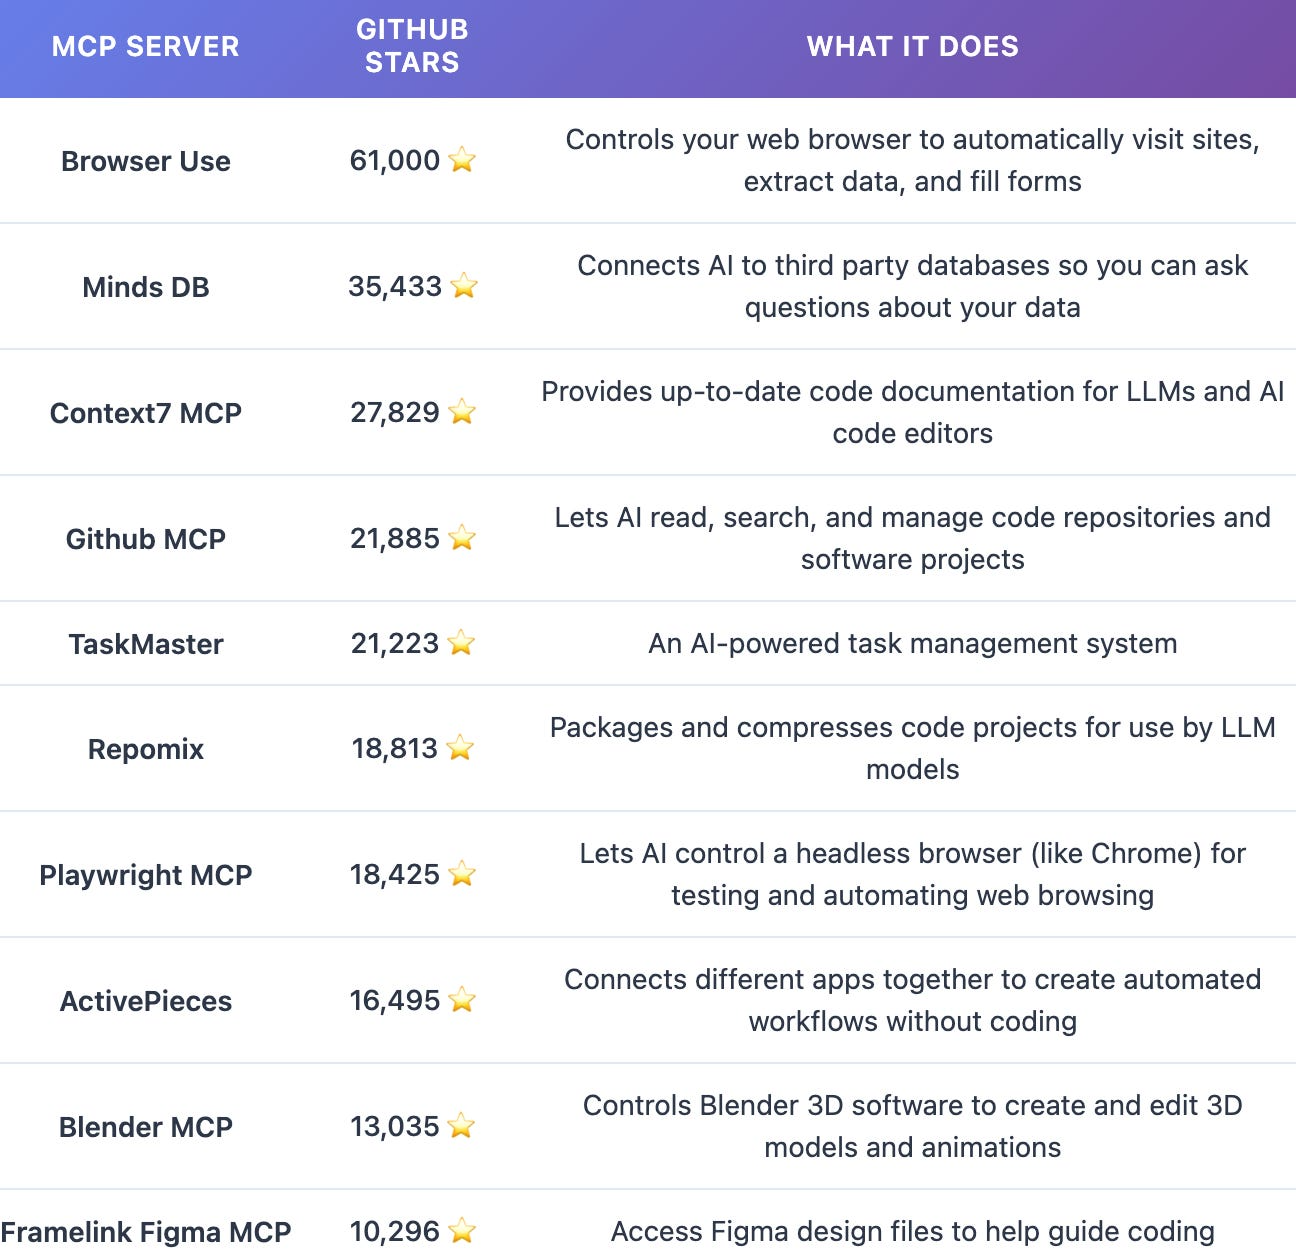Click the 10,296 star count
1296x1260 pixels.
click(395, 1231)
